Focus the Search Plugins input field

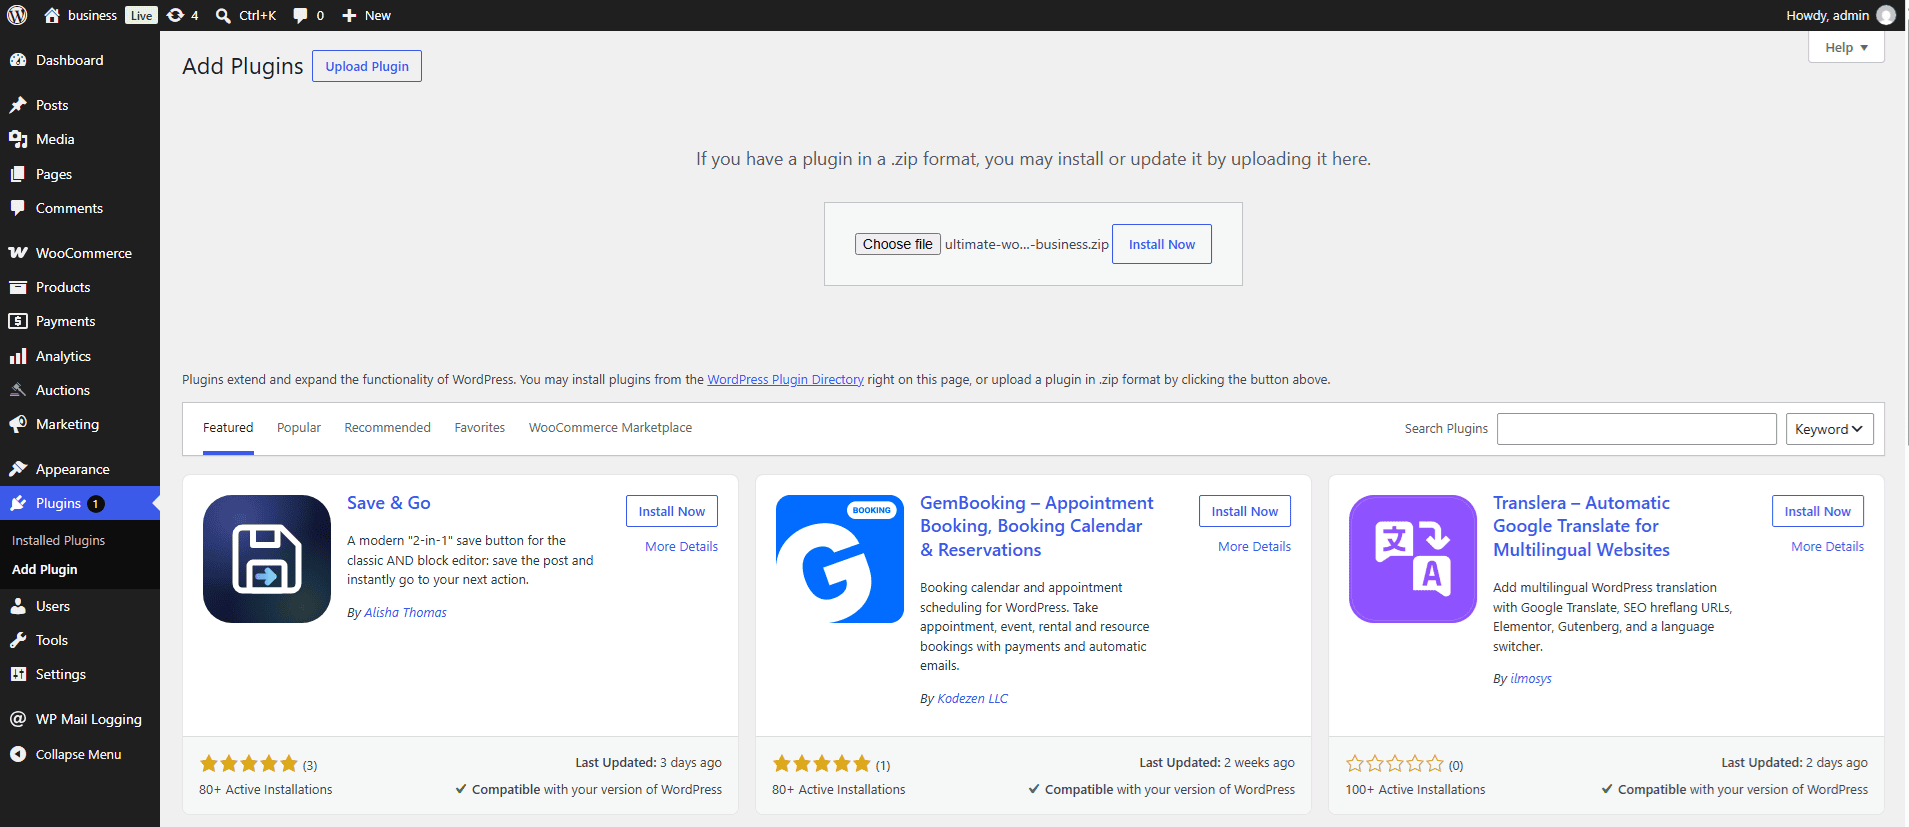point(1637,429)
